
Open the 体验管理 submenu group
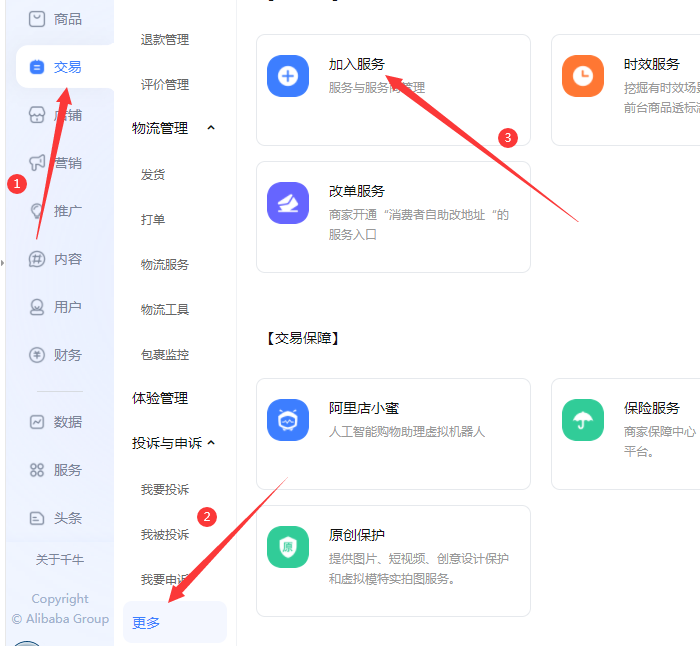[160, 398]
